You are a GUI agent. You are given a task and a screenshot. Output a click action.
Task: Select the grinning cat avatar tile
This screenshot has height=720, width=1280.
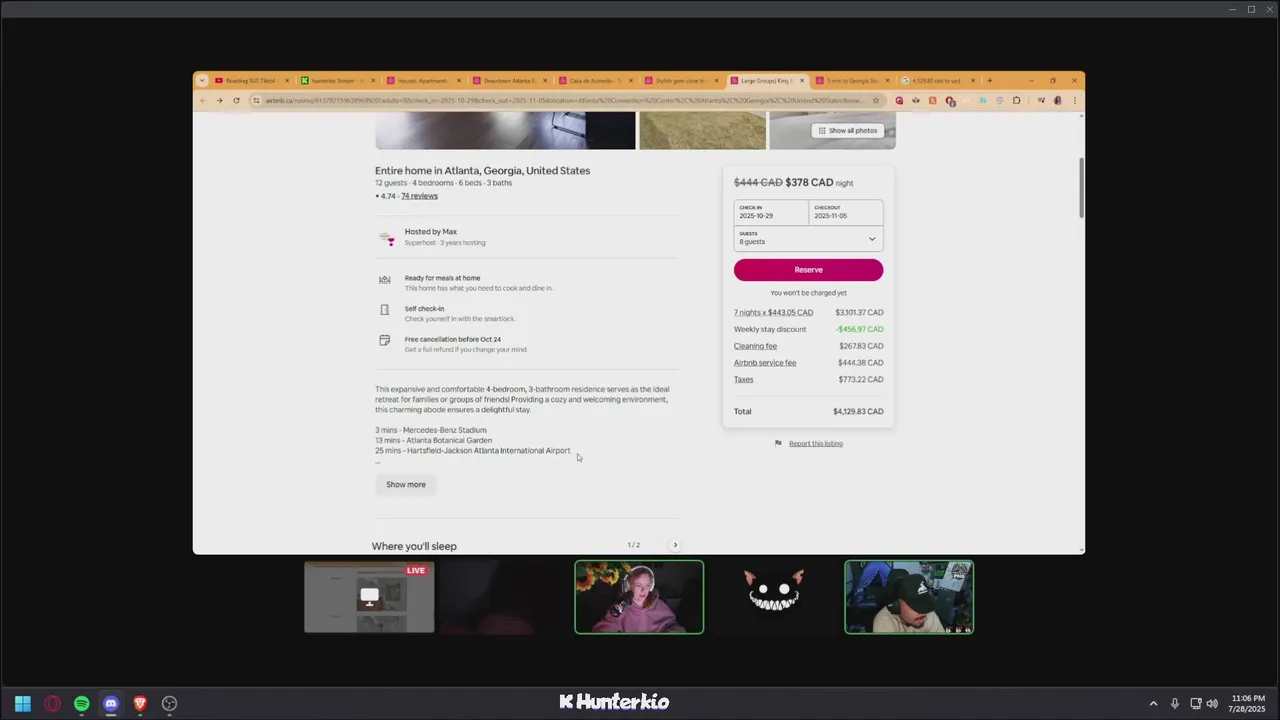(x=774, y=597)
